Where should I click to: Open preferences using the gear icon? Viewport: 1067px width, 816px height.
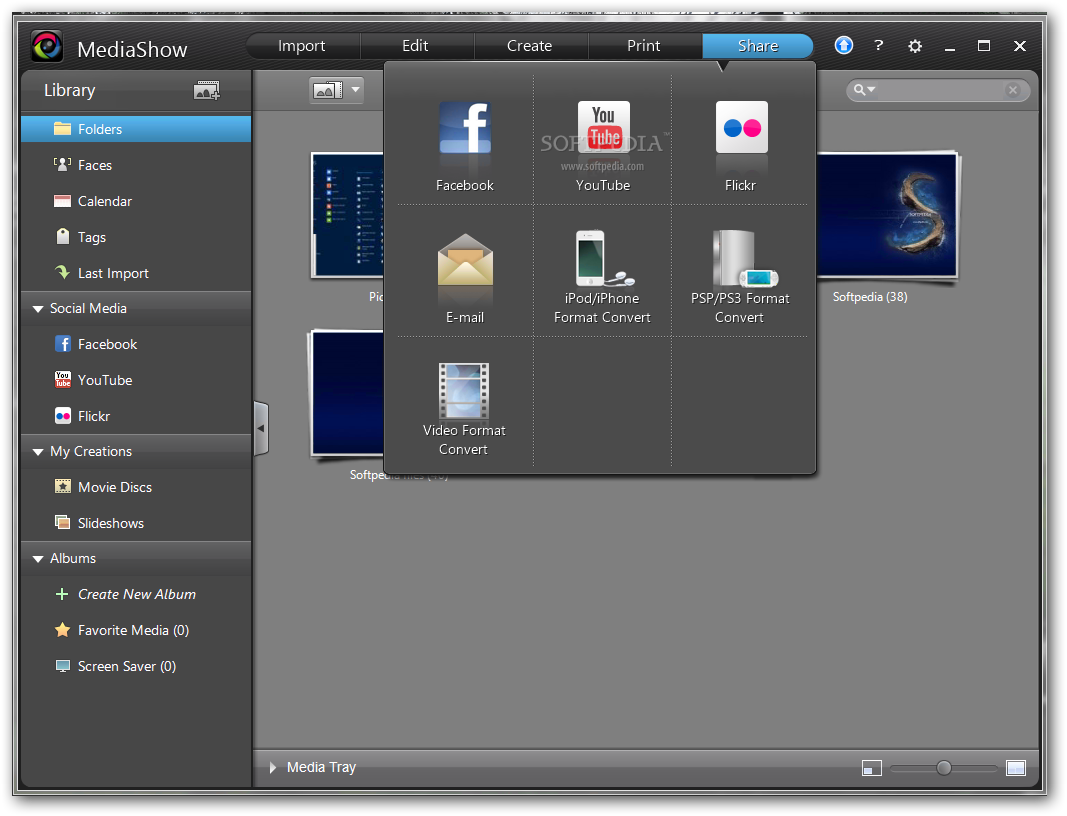click(x=915, y=46)
